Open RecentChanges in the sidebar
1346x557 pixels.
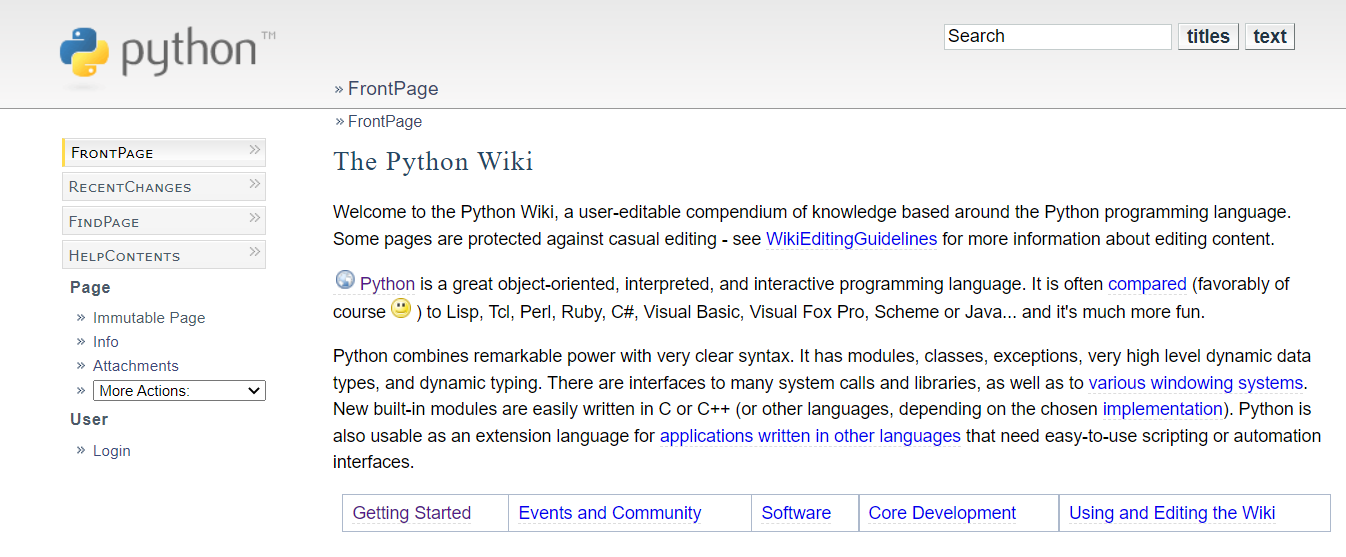coord(130,187)
